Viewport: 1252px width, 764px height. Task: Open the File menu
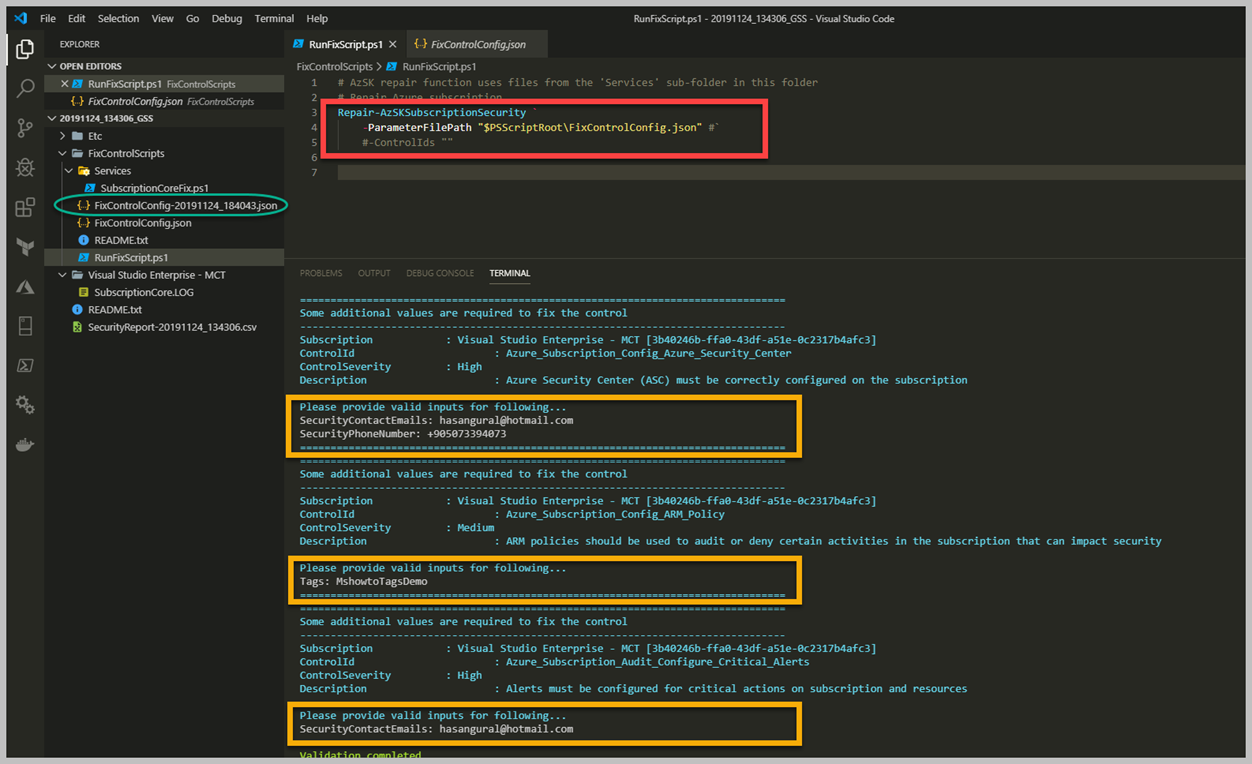48,18
